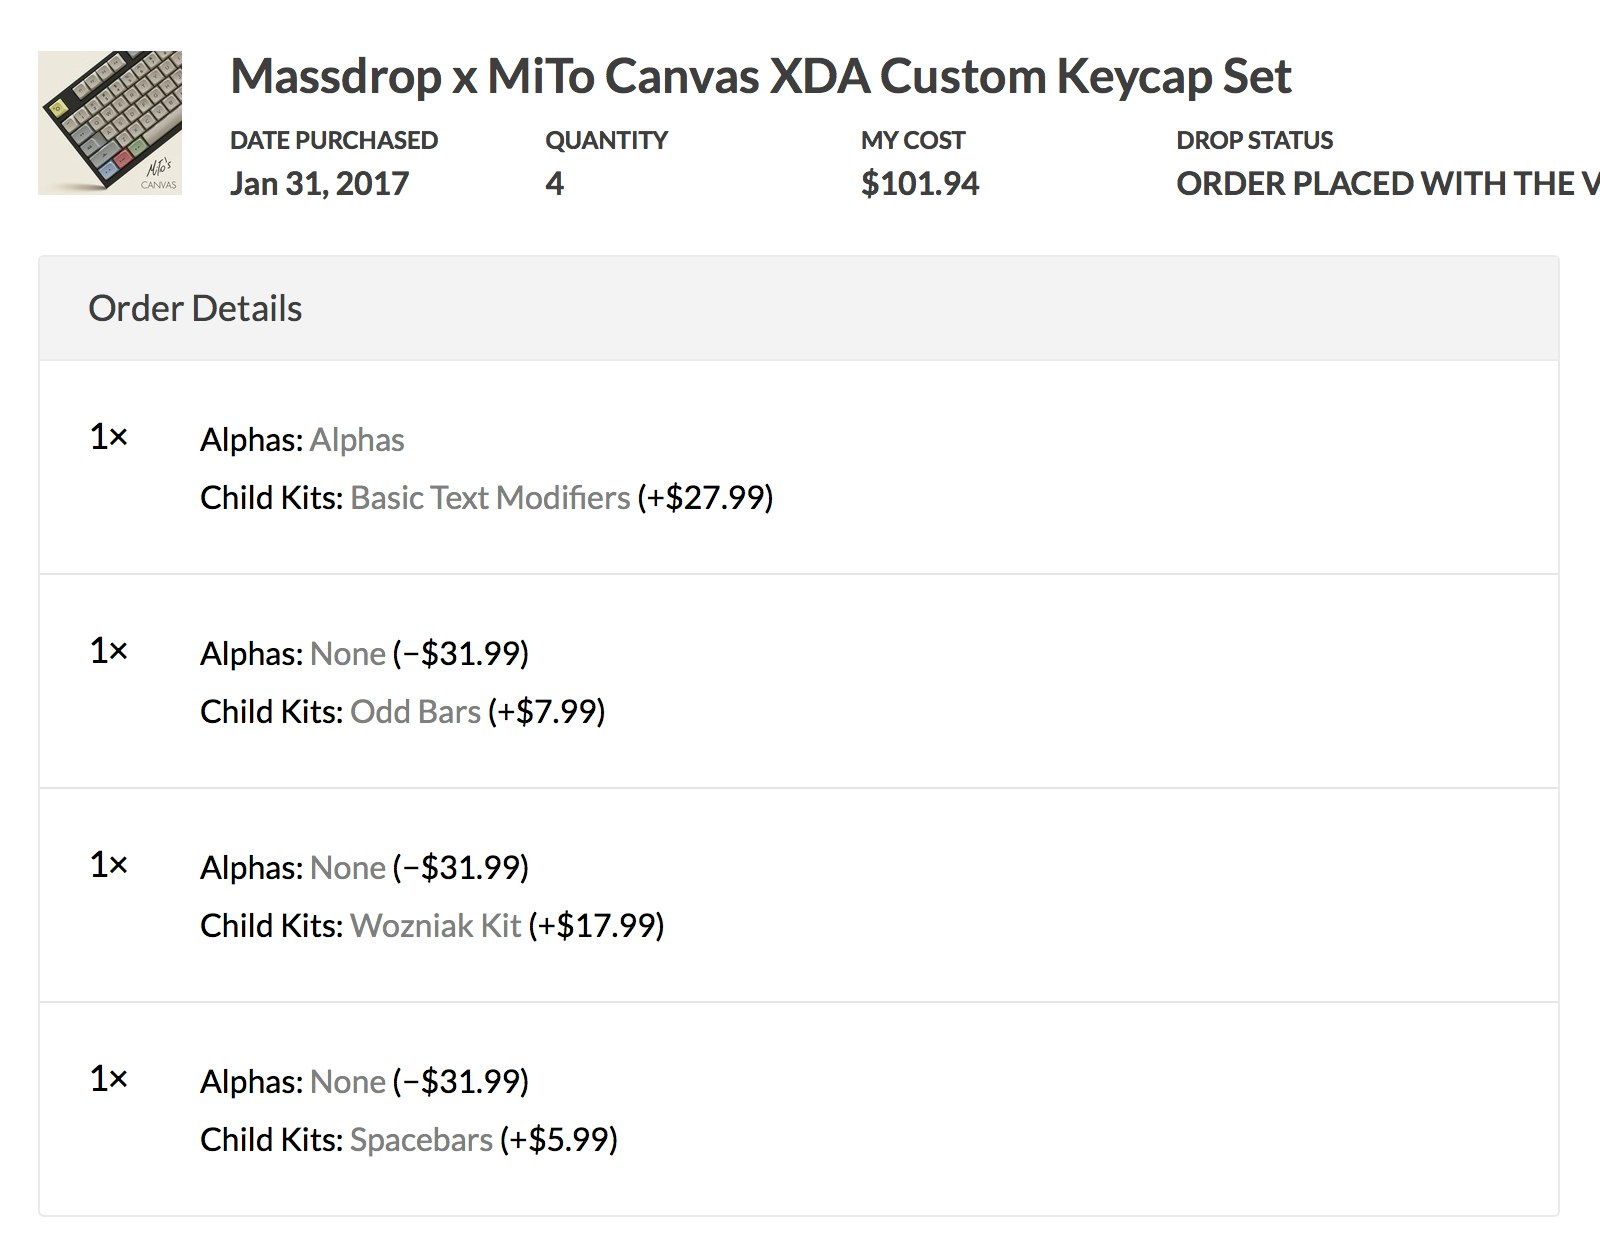Click the Order Details header
Viewport: 1600px width, 1240px height.
click(x=195, y=309)
